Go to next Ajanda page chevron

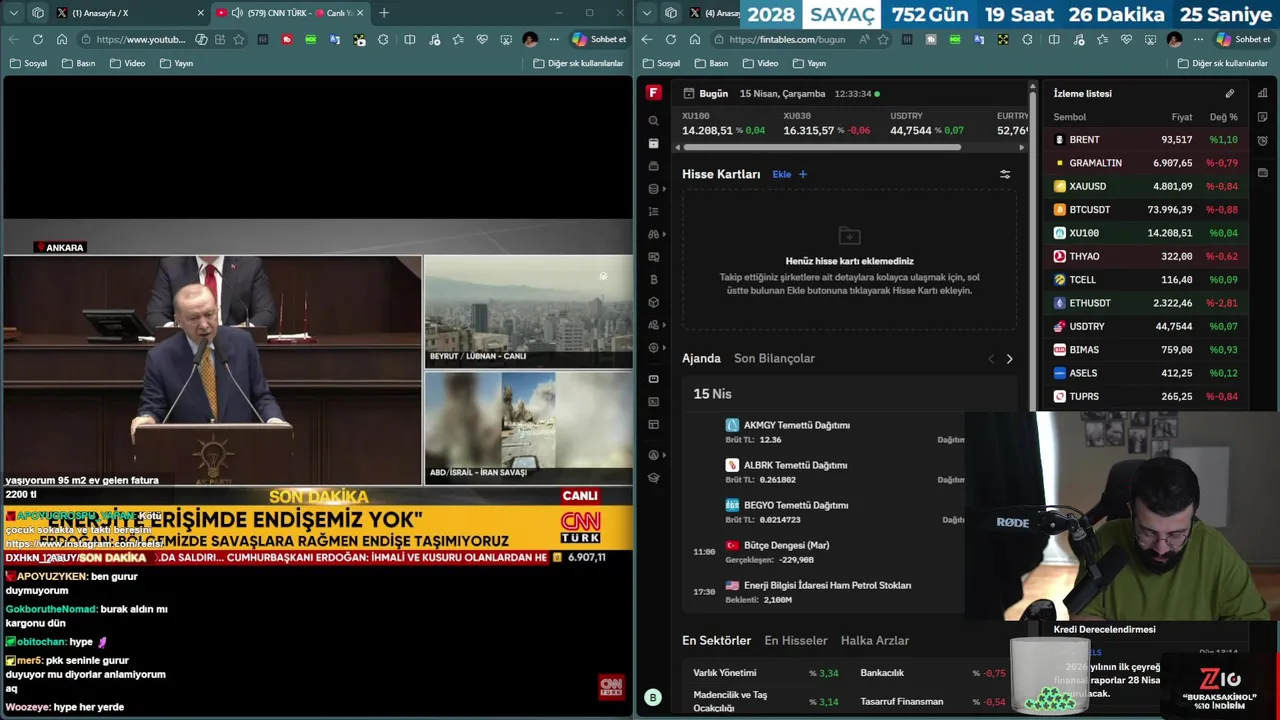[x=1009, y=359]
